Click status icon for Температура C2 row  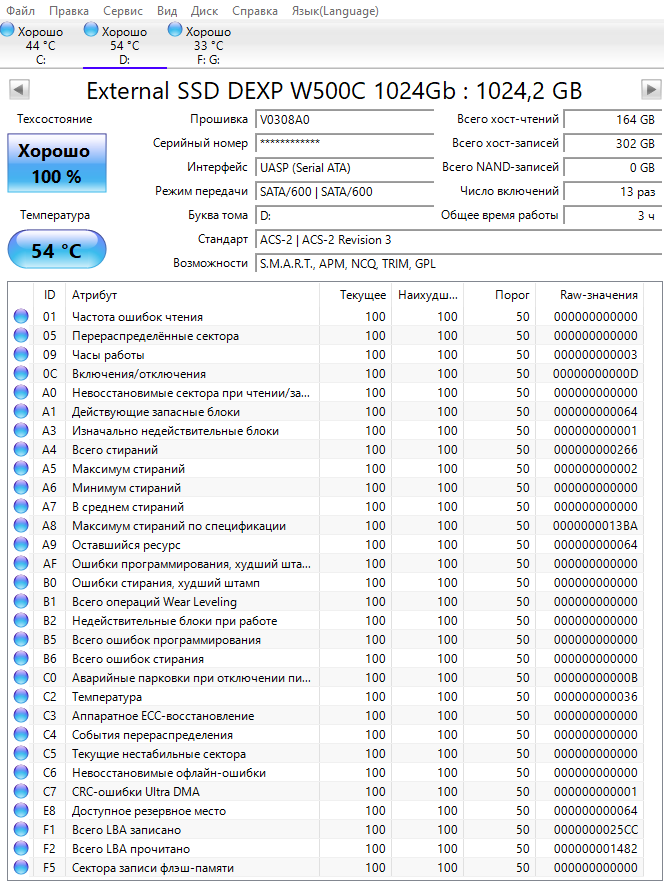pyautogui.click(x=21, y=697)
